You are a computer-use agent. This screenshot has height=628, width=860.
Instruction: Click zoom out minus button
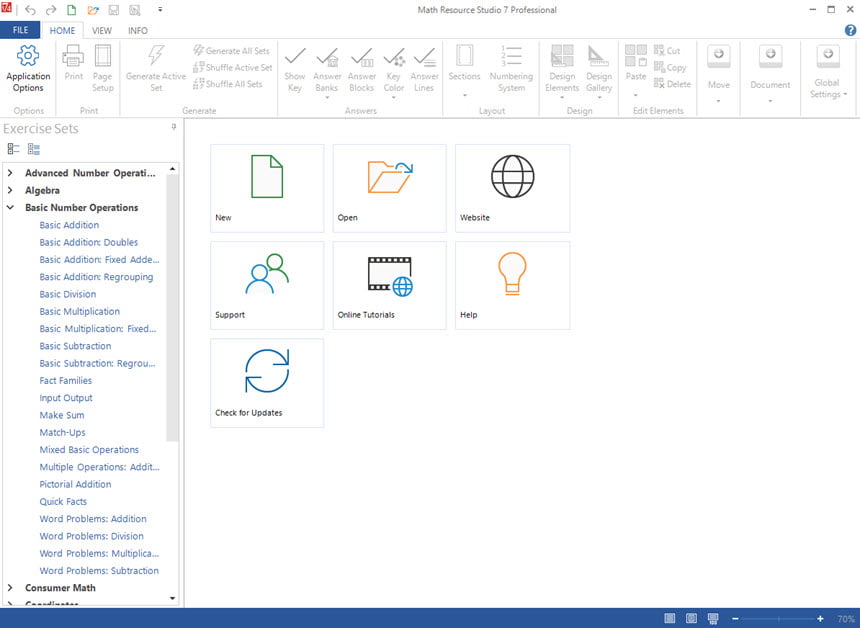pyautogui.click(x=735, y=619)
